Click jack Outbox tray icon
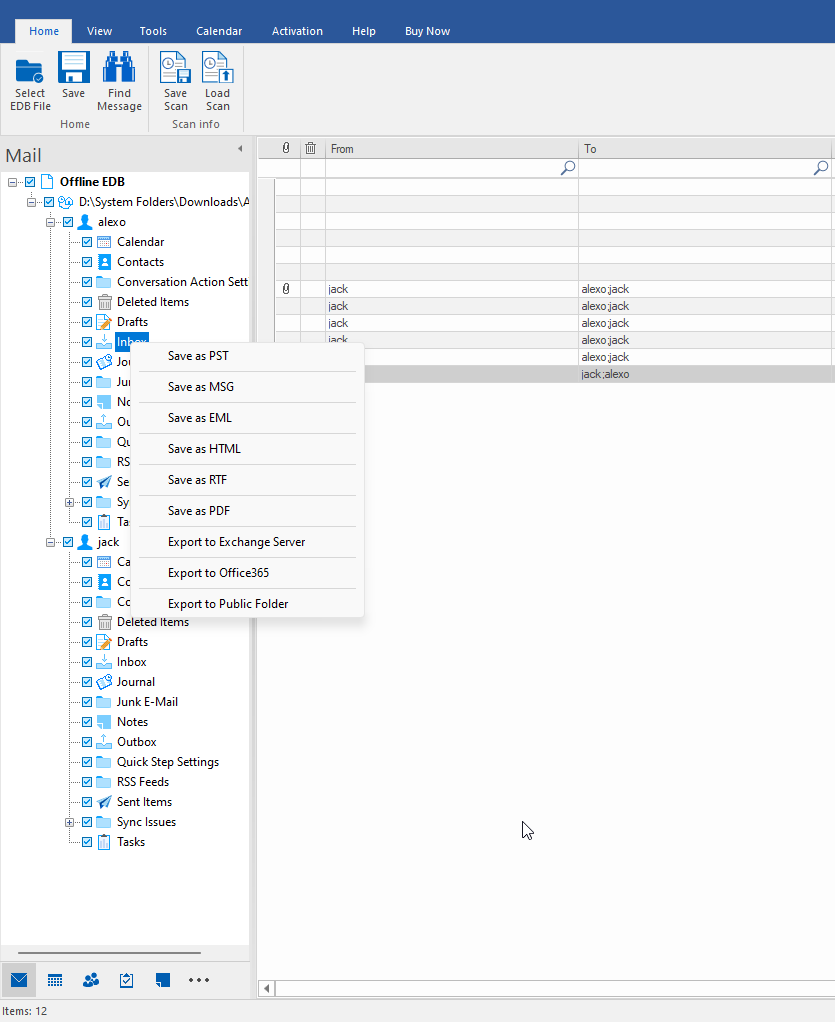The height and width of the screenshot is (1022, 835). pyautogui.click(x=104, y=742)
